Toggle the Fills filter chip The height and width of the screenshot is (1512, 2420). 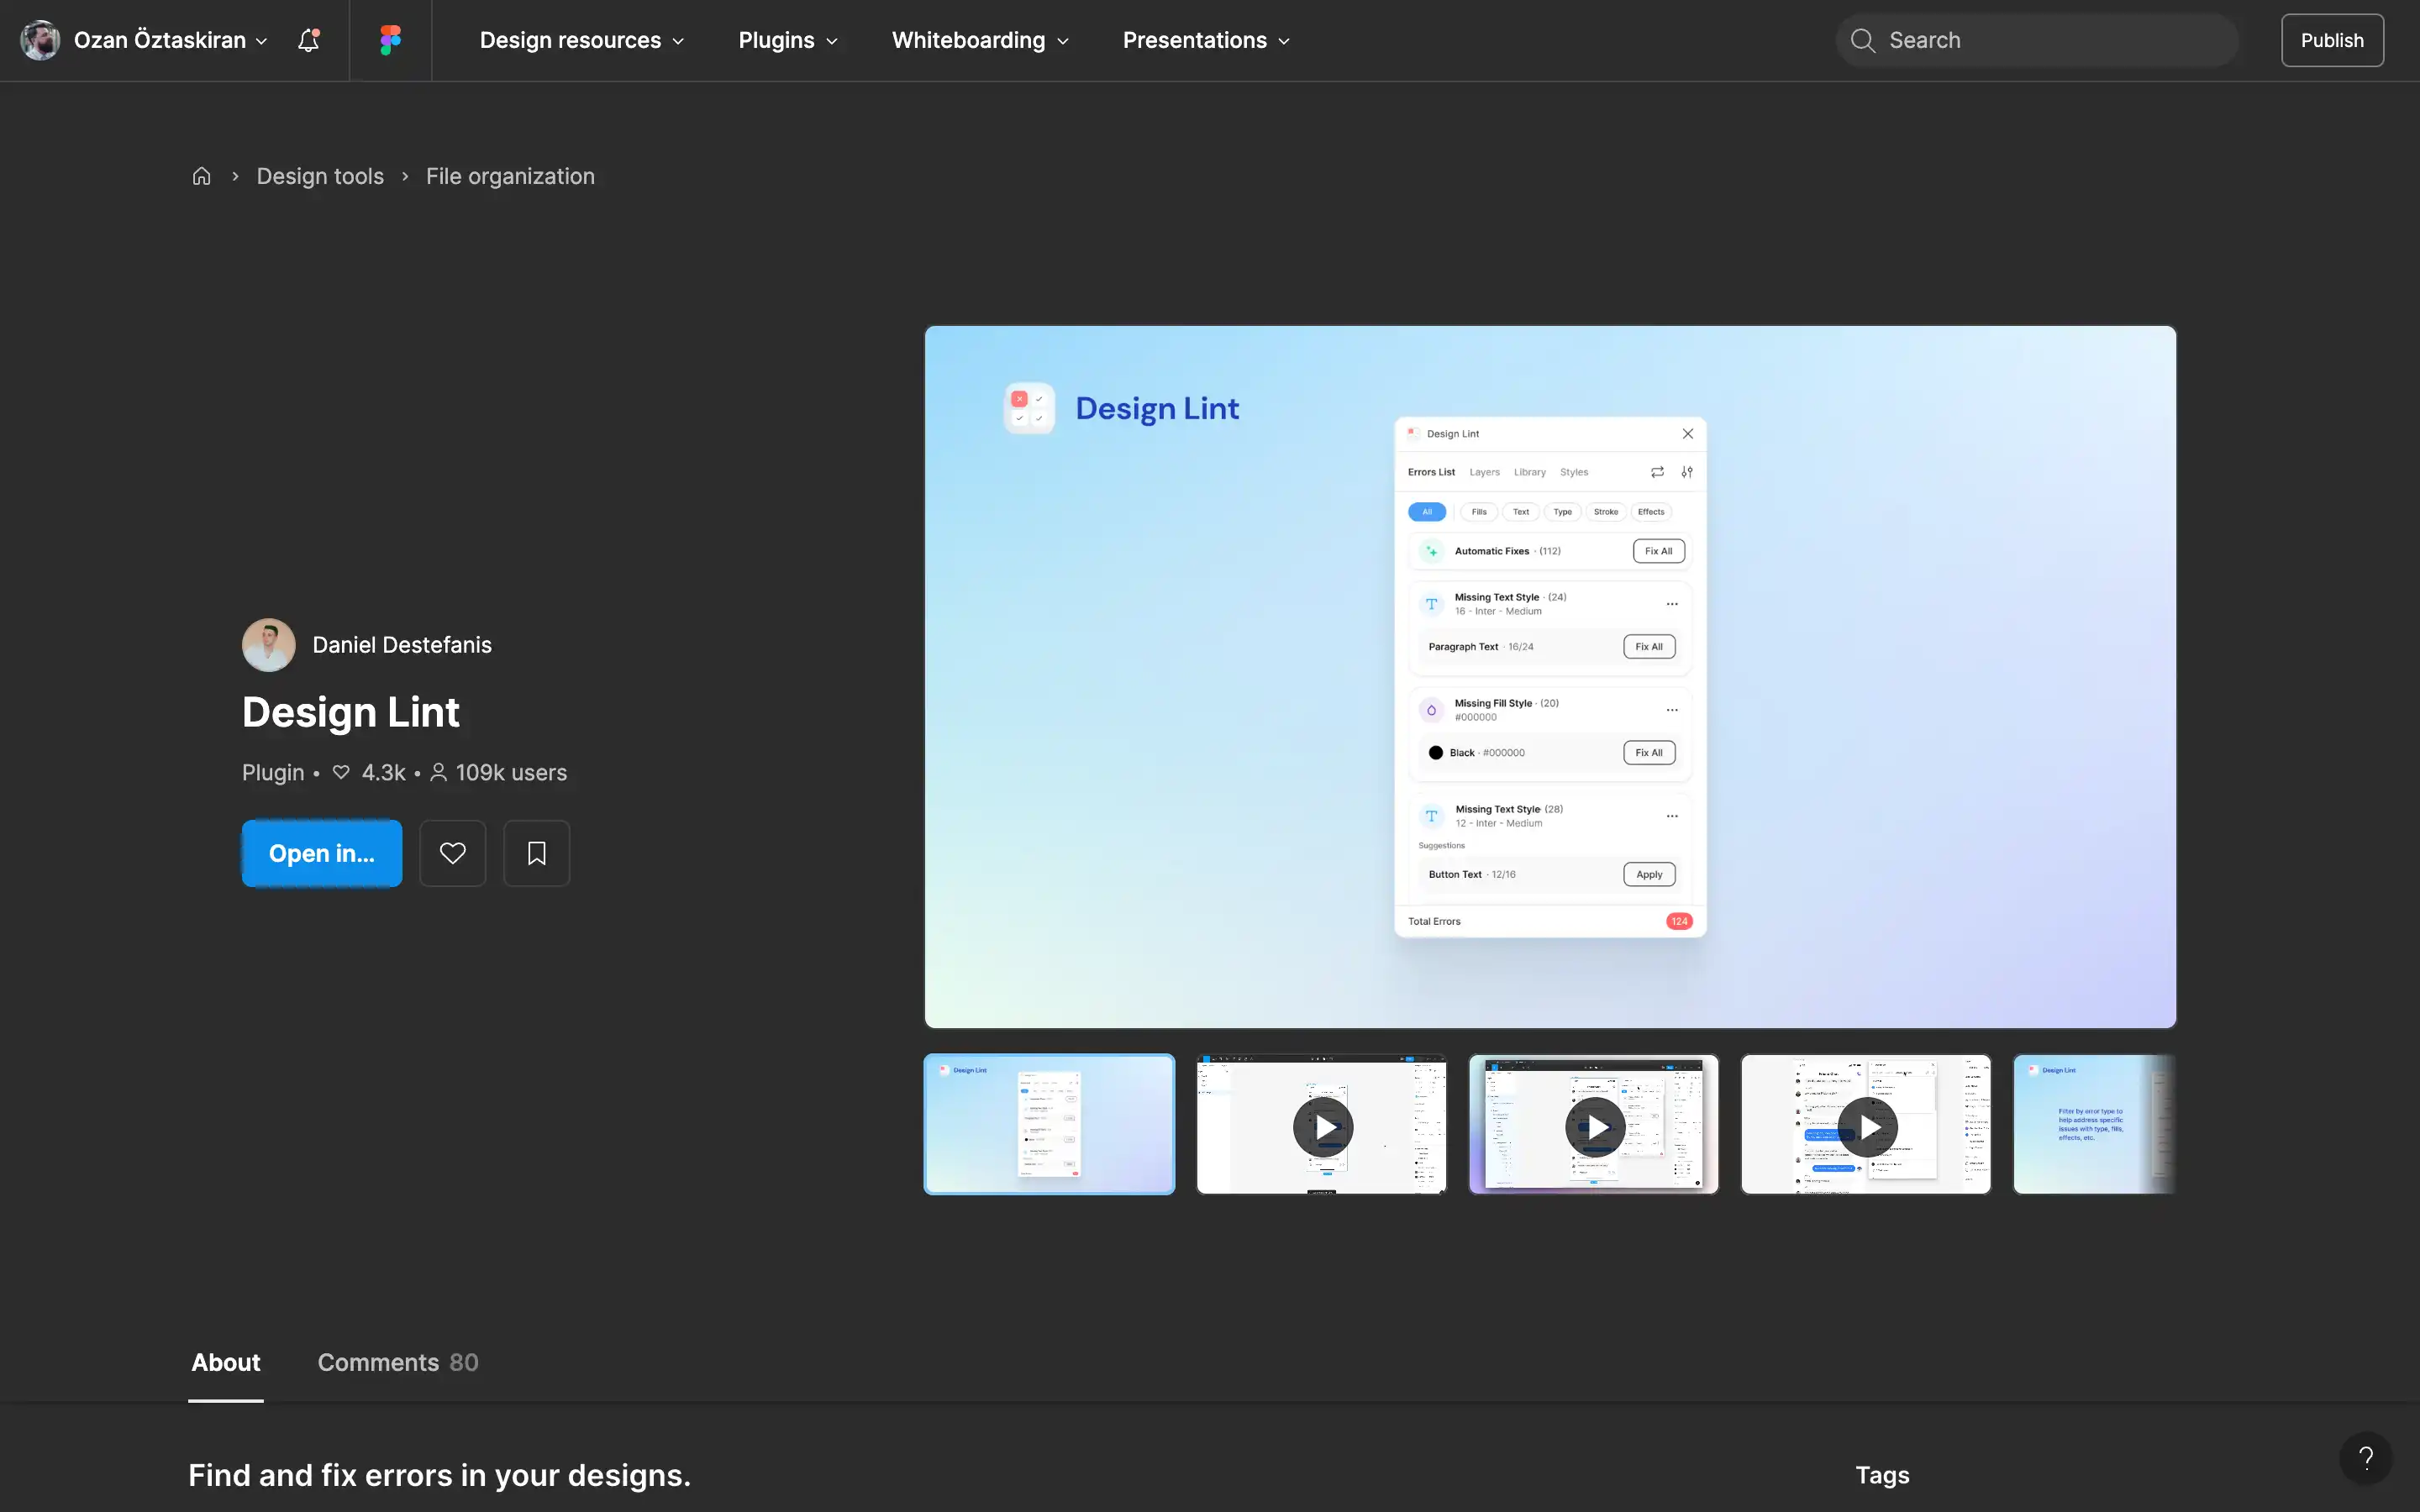1479,512
